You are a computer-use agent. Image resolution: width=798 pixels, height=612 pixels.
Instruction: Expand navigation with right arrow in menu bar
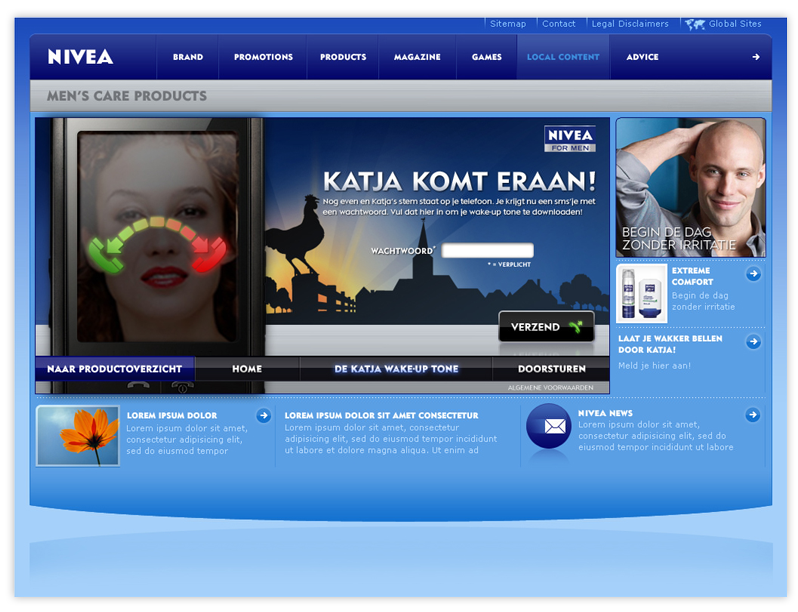coord(756,57)
